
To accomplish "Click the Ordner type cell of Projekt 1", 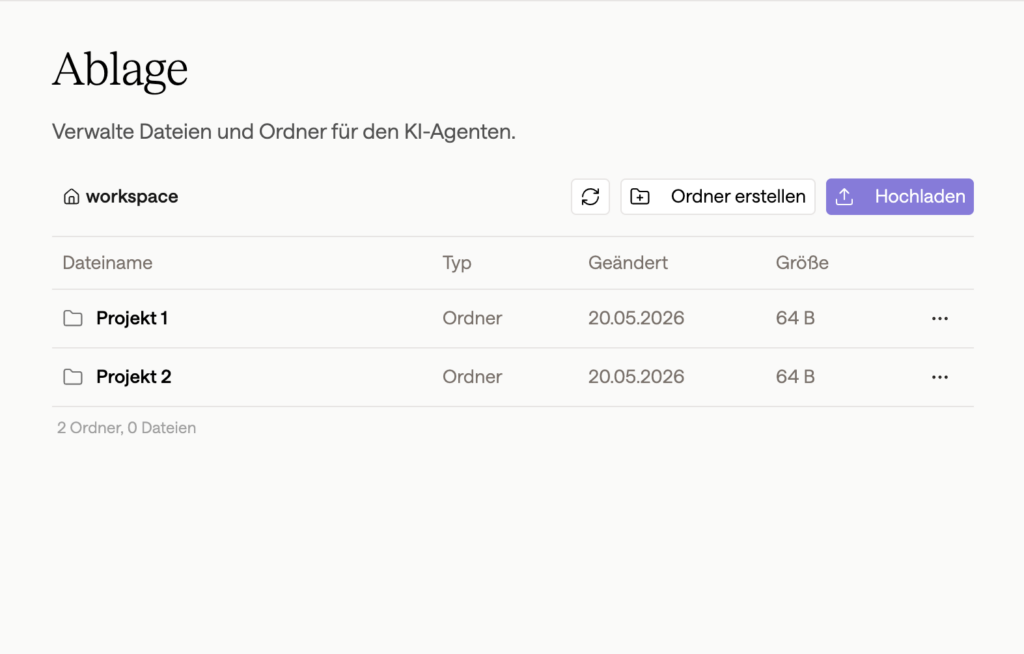I will tap(472, 318).
